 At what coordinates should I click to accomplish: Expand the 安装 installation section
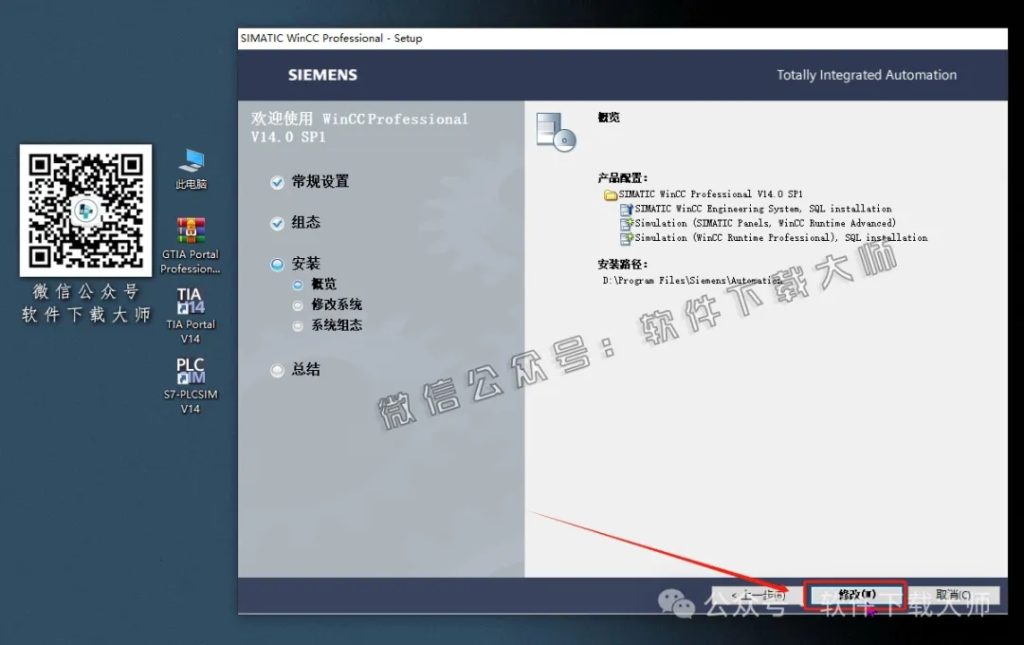click(x=277, y=262)
